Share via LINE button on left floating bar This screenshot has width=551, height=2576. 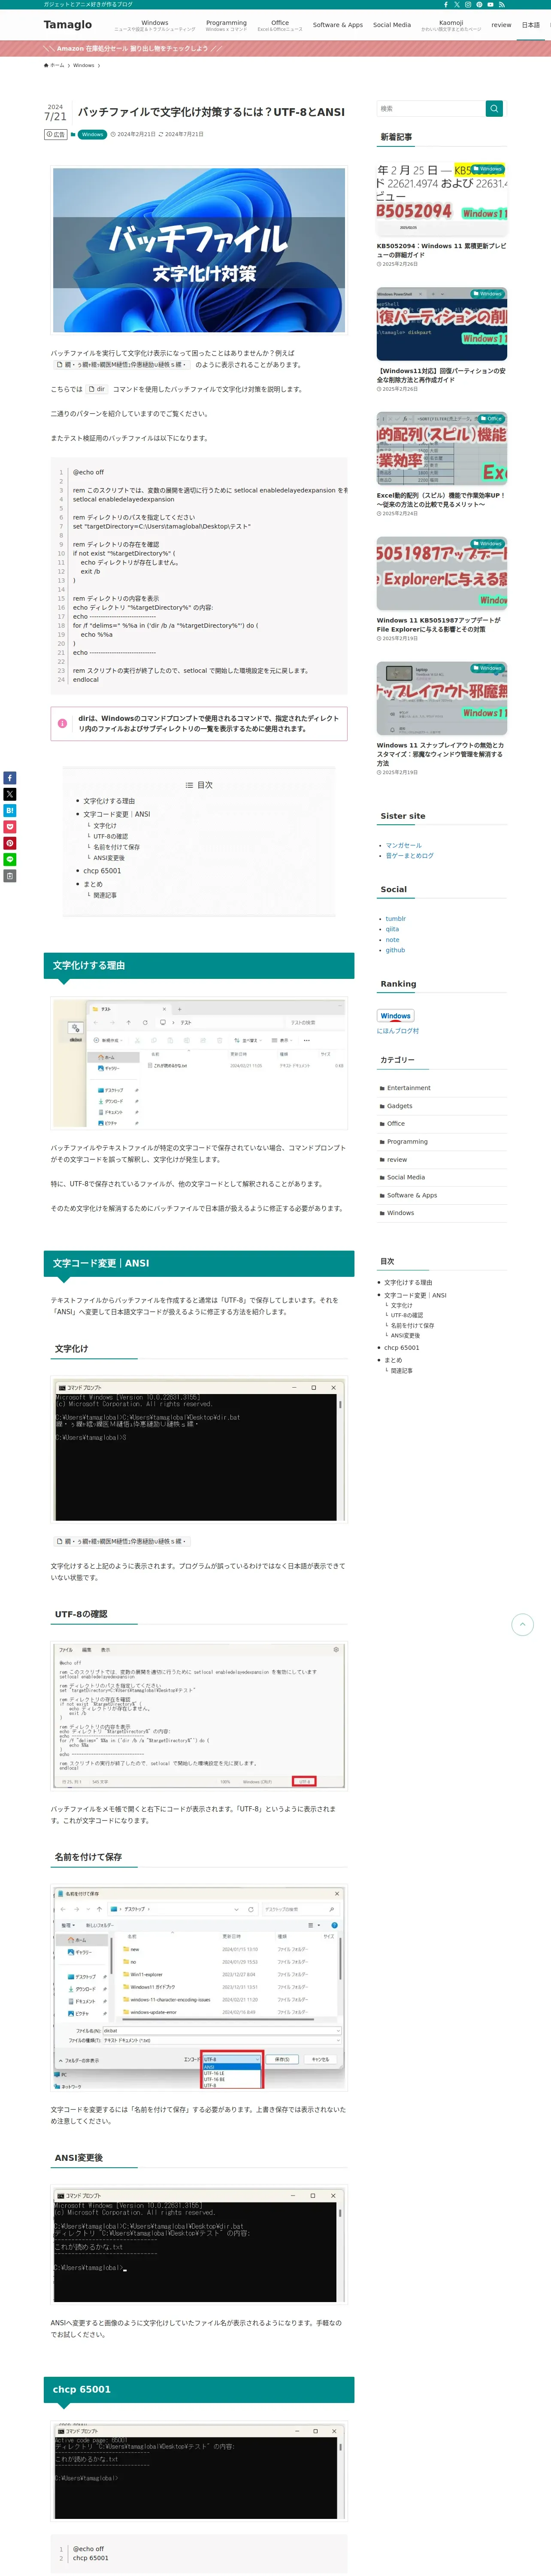[9, 859]
